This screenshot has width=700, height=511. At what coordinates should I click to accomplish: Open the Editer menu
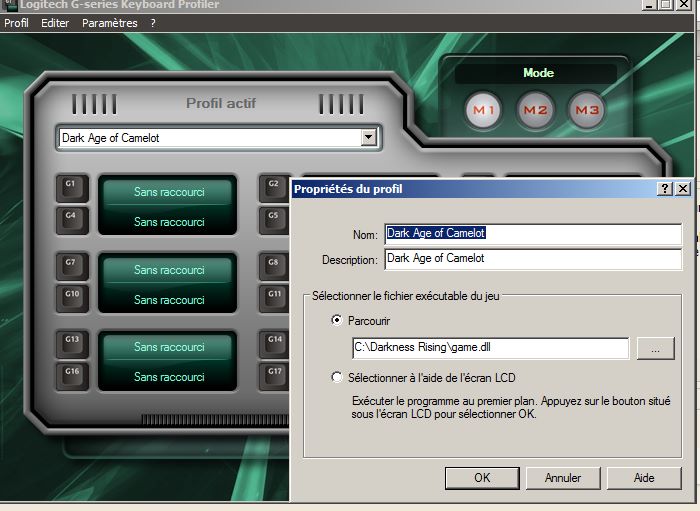55,23
